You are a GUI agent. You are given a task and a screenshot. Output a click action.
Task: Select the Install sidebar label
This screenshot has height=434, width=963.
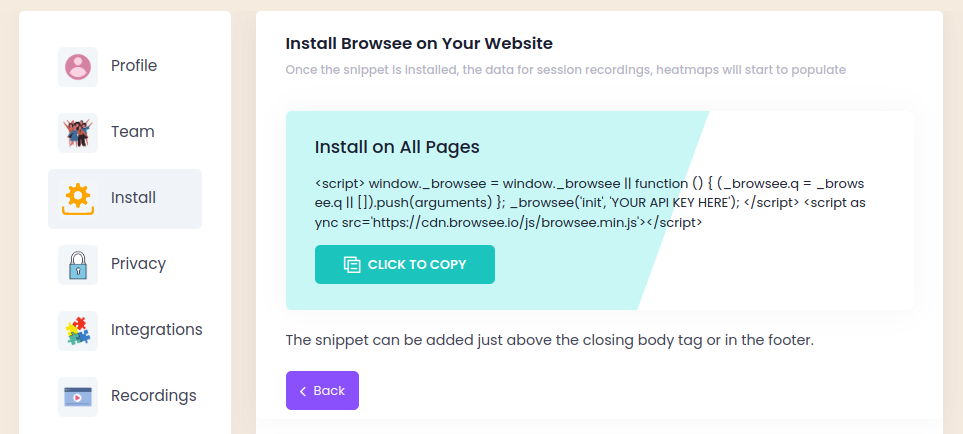pyautogui.click(x=133, y=198)
